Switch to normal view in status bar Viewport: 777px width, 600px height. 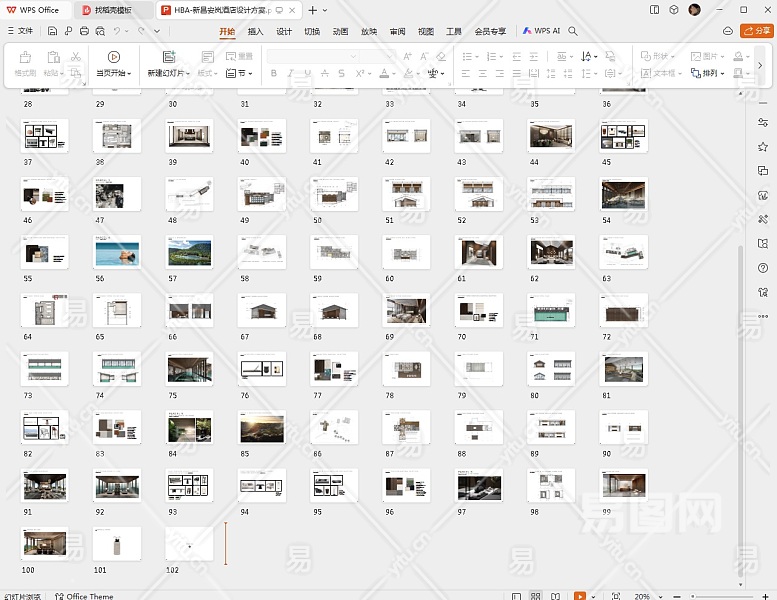click(x=516, y=596)
